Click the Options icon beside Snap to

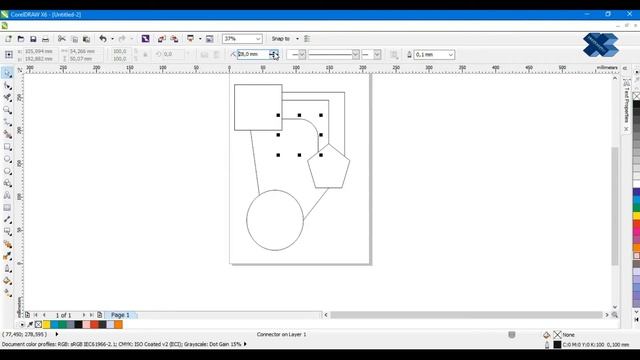tap(307, 39)
